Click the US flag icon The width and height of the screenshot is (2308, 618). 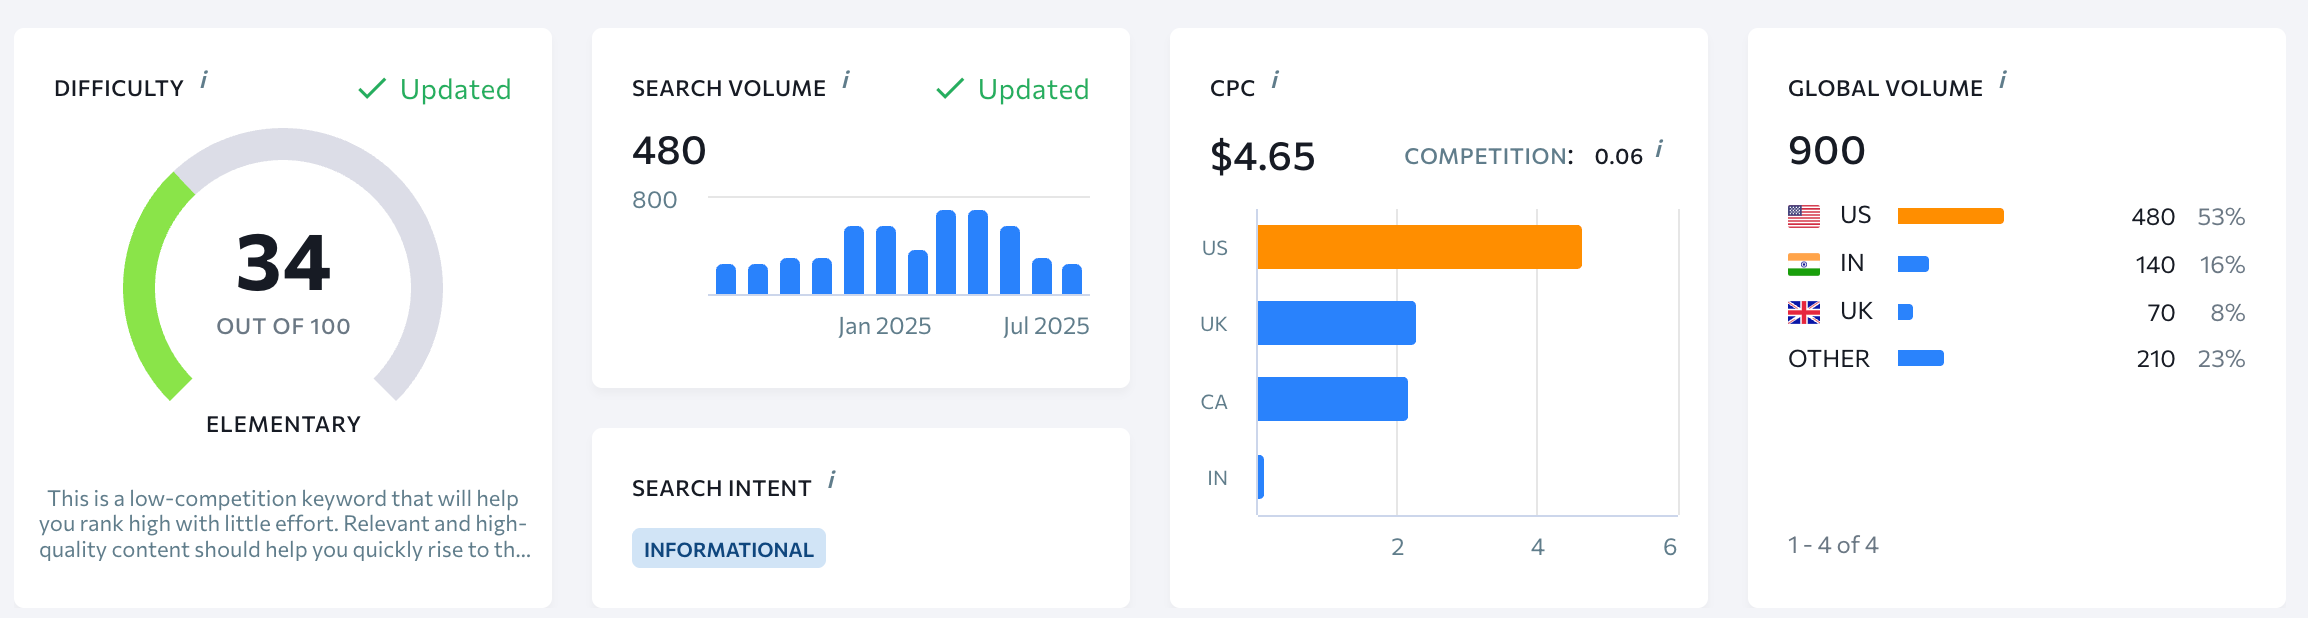pyautogui.click(x=1804, y=216)
